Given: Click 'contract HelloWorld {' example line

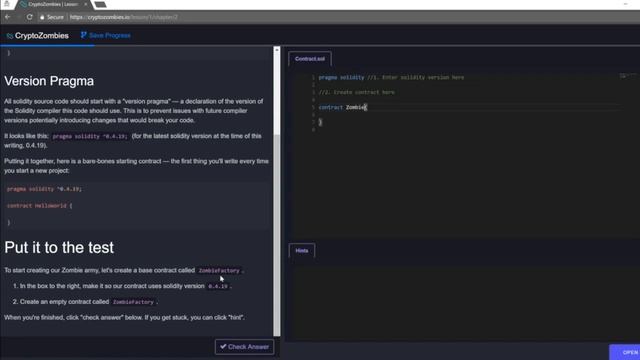Looking at the screenshot, I should [39, 206].
